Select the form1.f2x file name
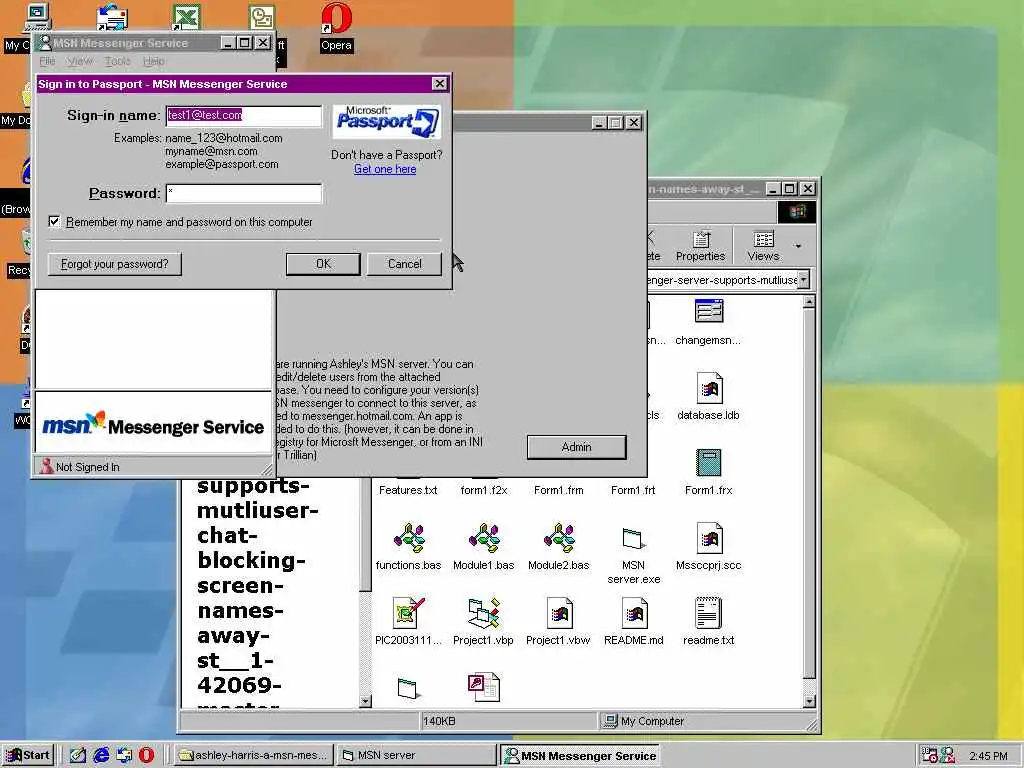The image size is (1024, 768). [484, 490]
